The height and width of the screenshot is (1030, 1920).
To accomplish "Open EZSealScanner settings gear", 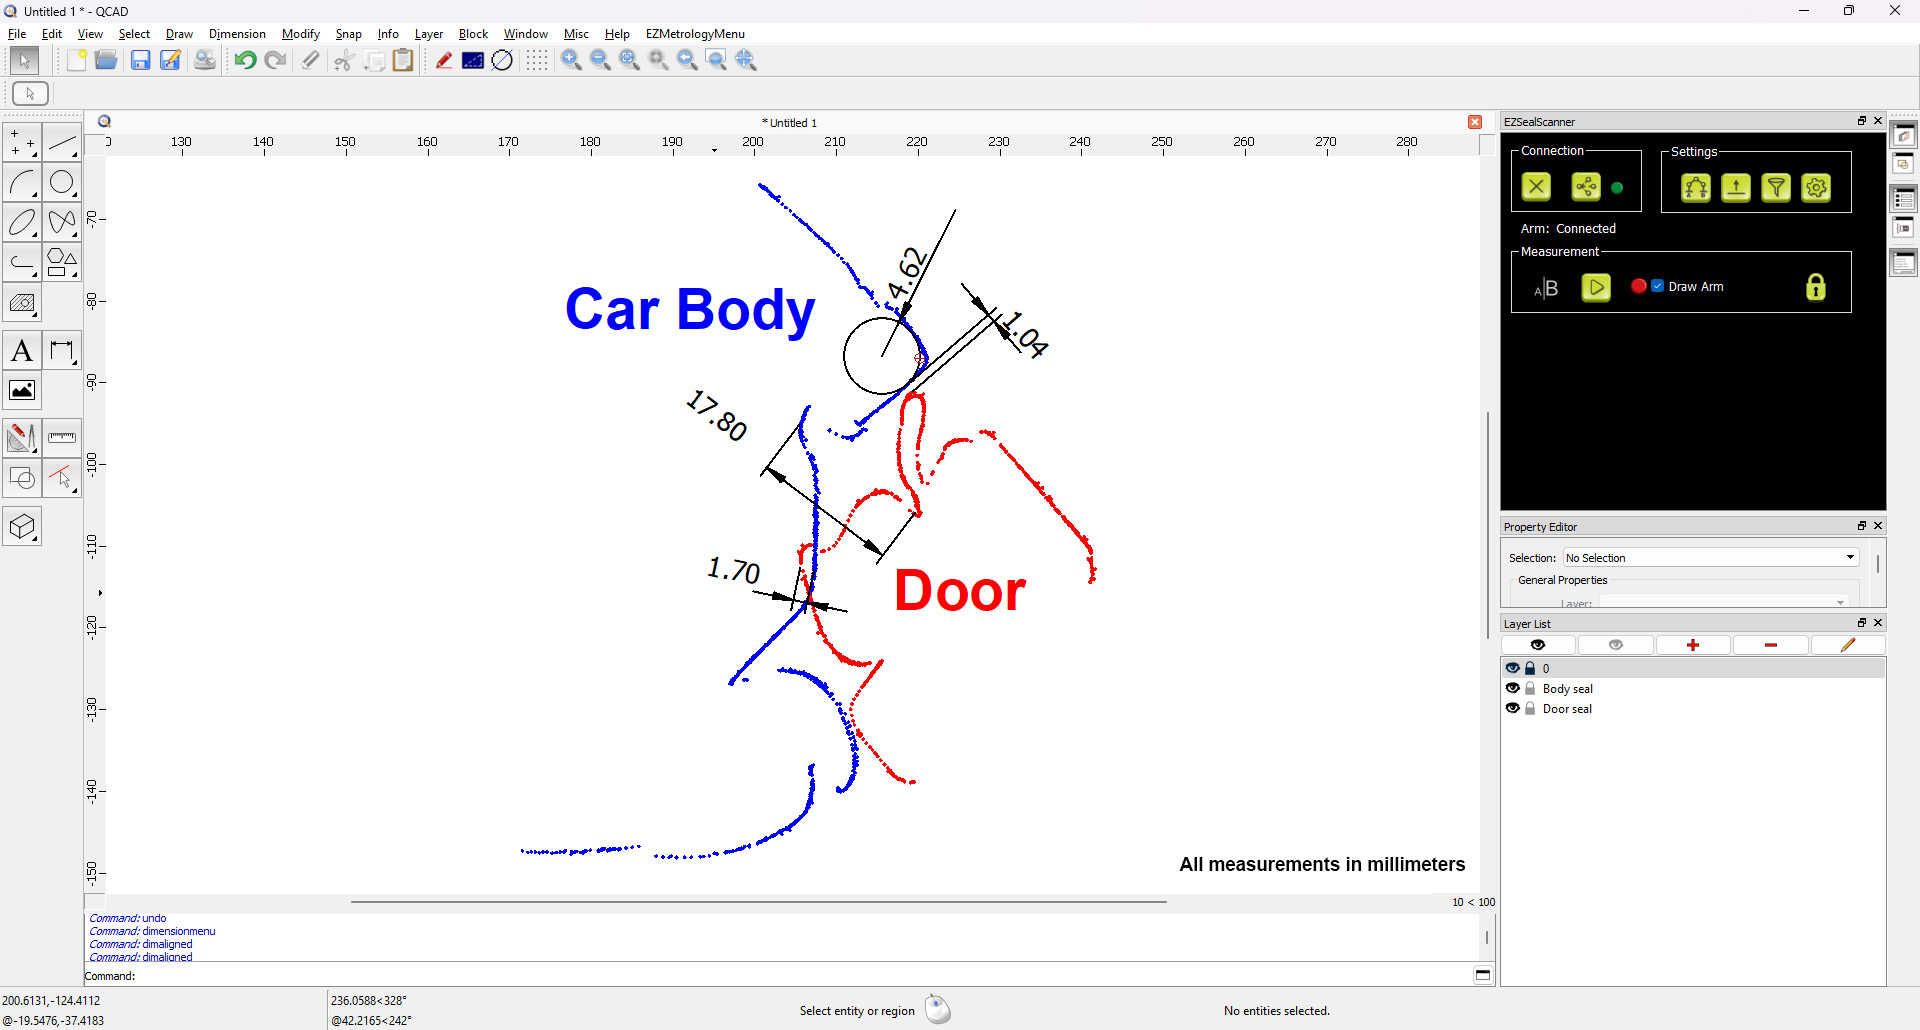I will [1817, 187].
